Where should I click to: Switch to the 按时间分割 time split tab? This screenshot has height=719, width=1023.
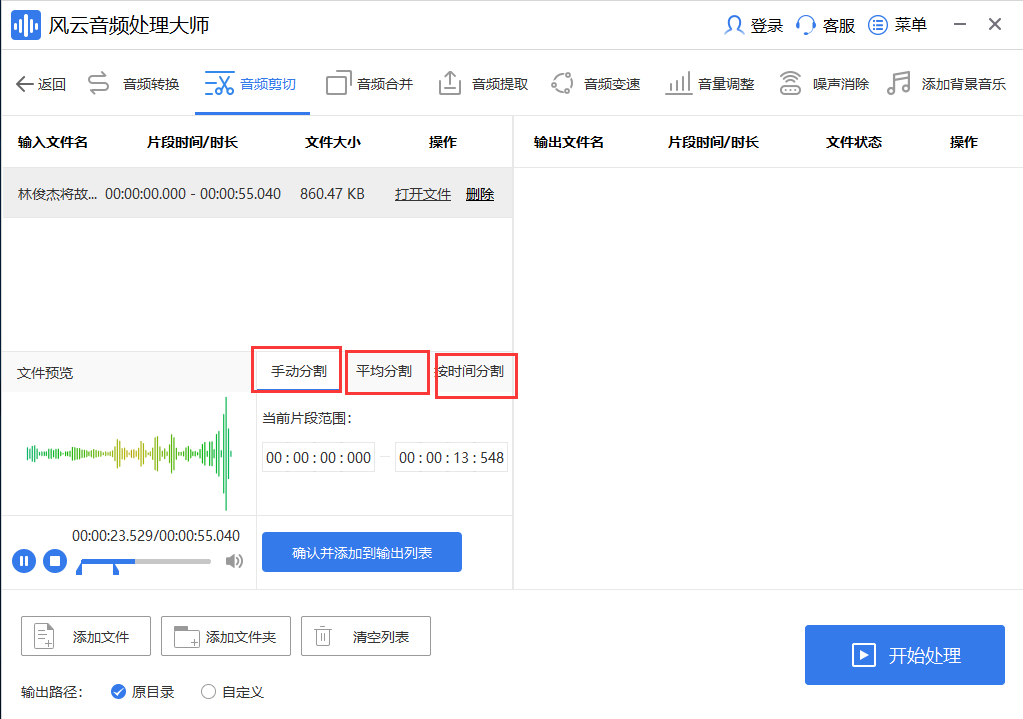pos(471,371)
